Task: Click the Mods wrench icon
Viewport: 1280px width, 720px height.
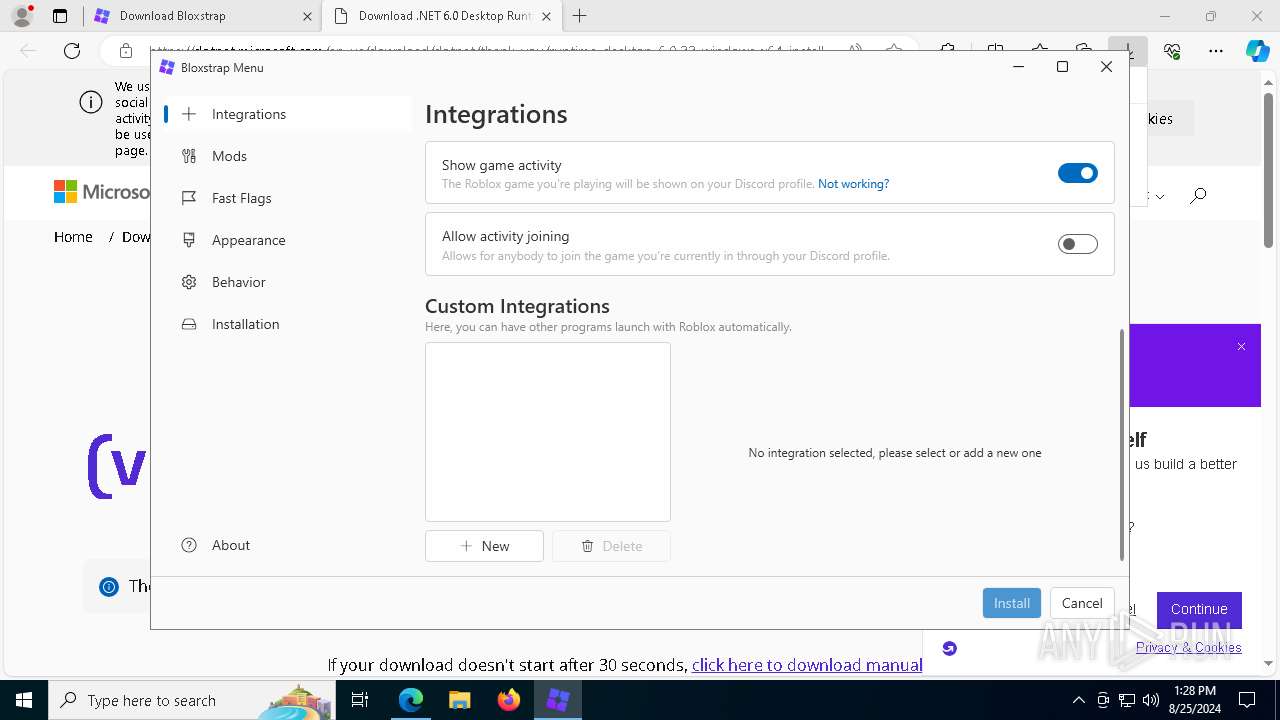Action: pyautogui.click(x=189, y=156)
